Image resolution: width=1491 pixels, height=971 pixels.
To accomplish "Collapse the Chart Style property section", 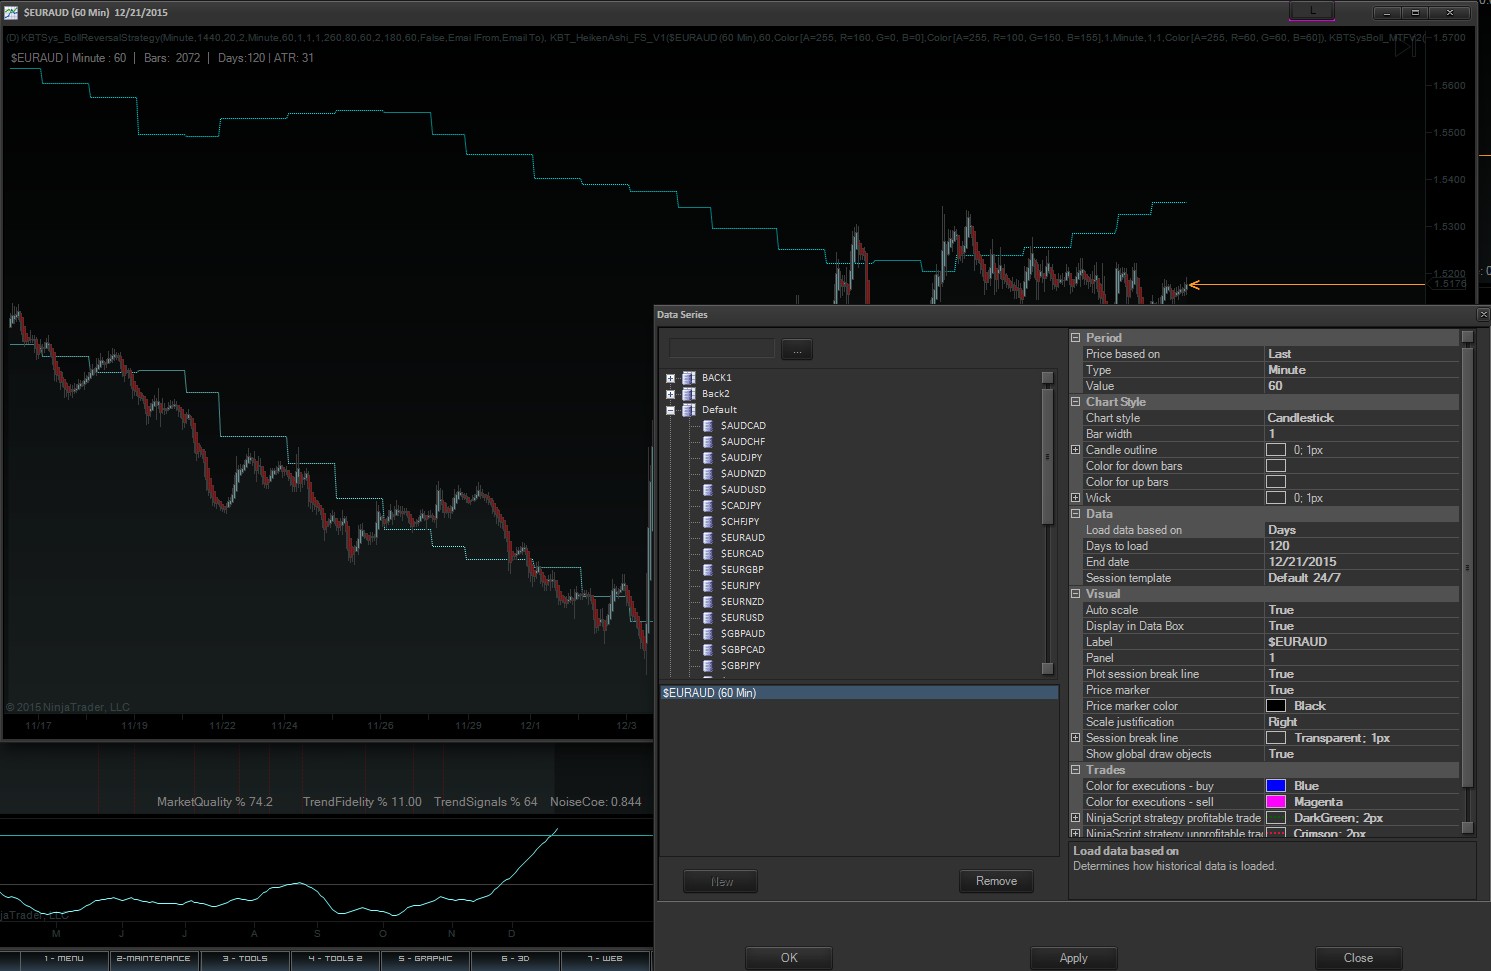I will point(1076,402).
